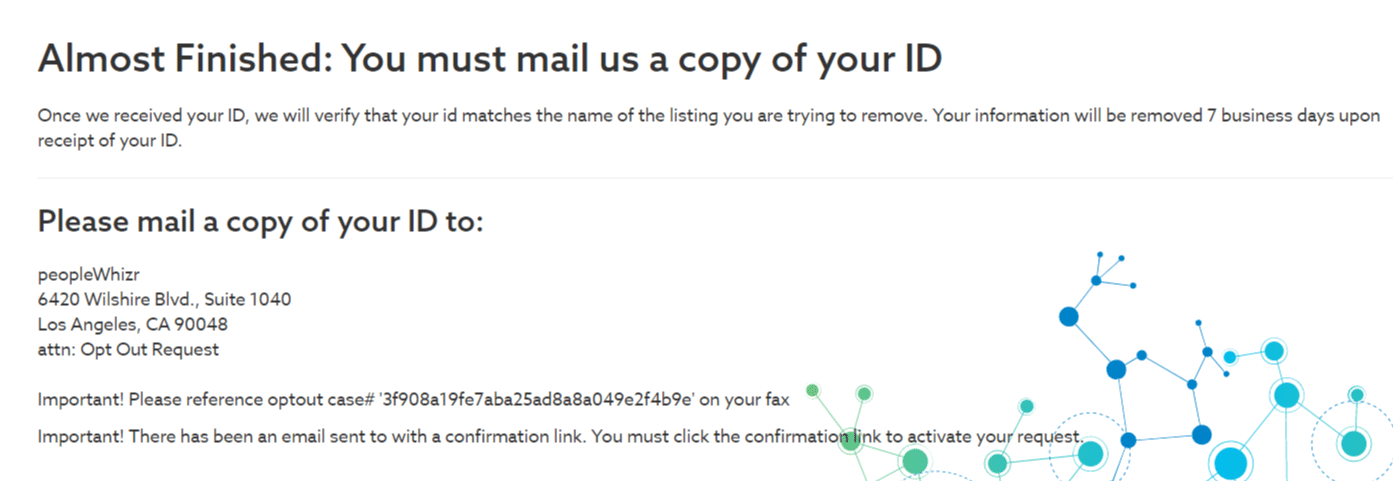The width and height of the screenshot is (1393, 481).
Task: Select the dotted dark-green node of the graphic
Action: 813,390
